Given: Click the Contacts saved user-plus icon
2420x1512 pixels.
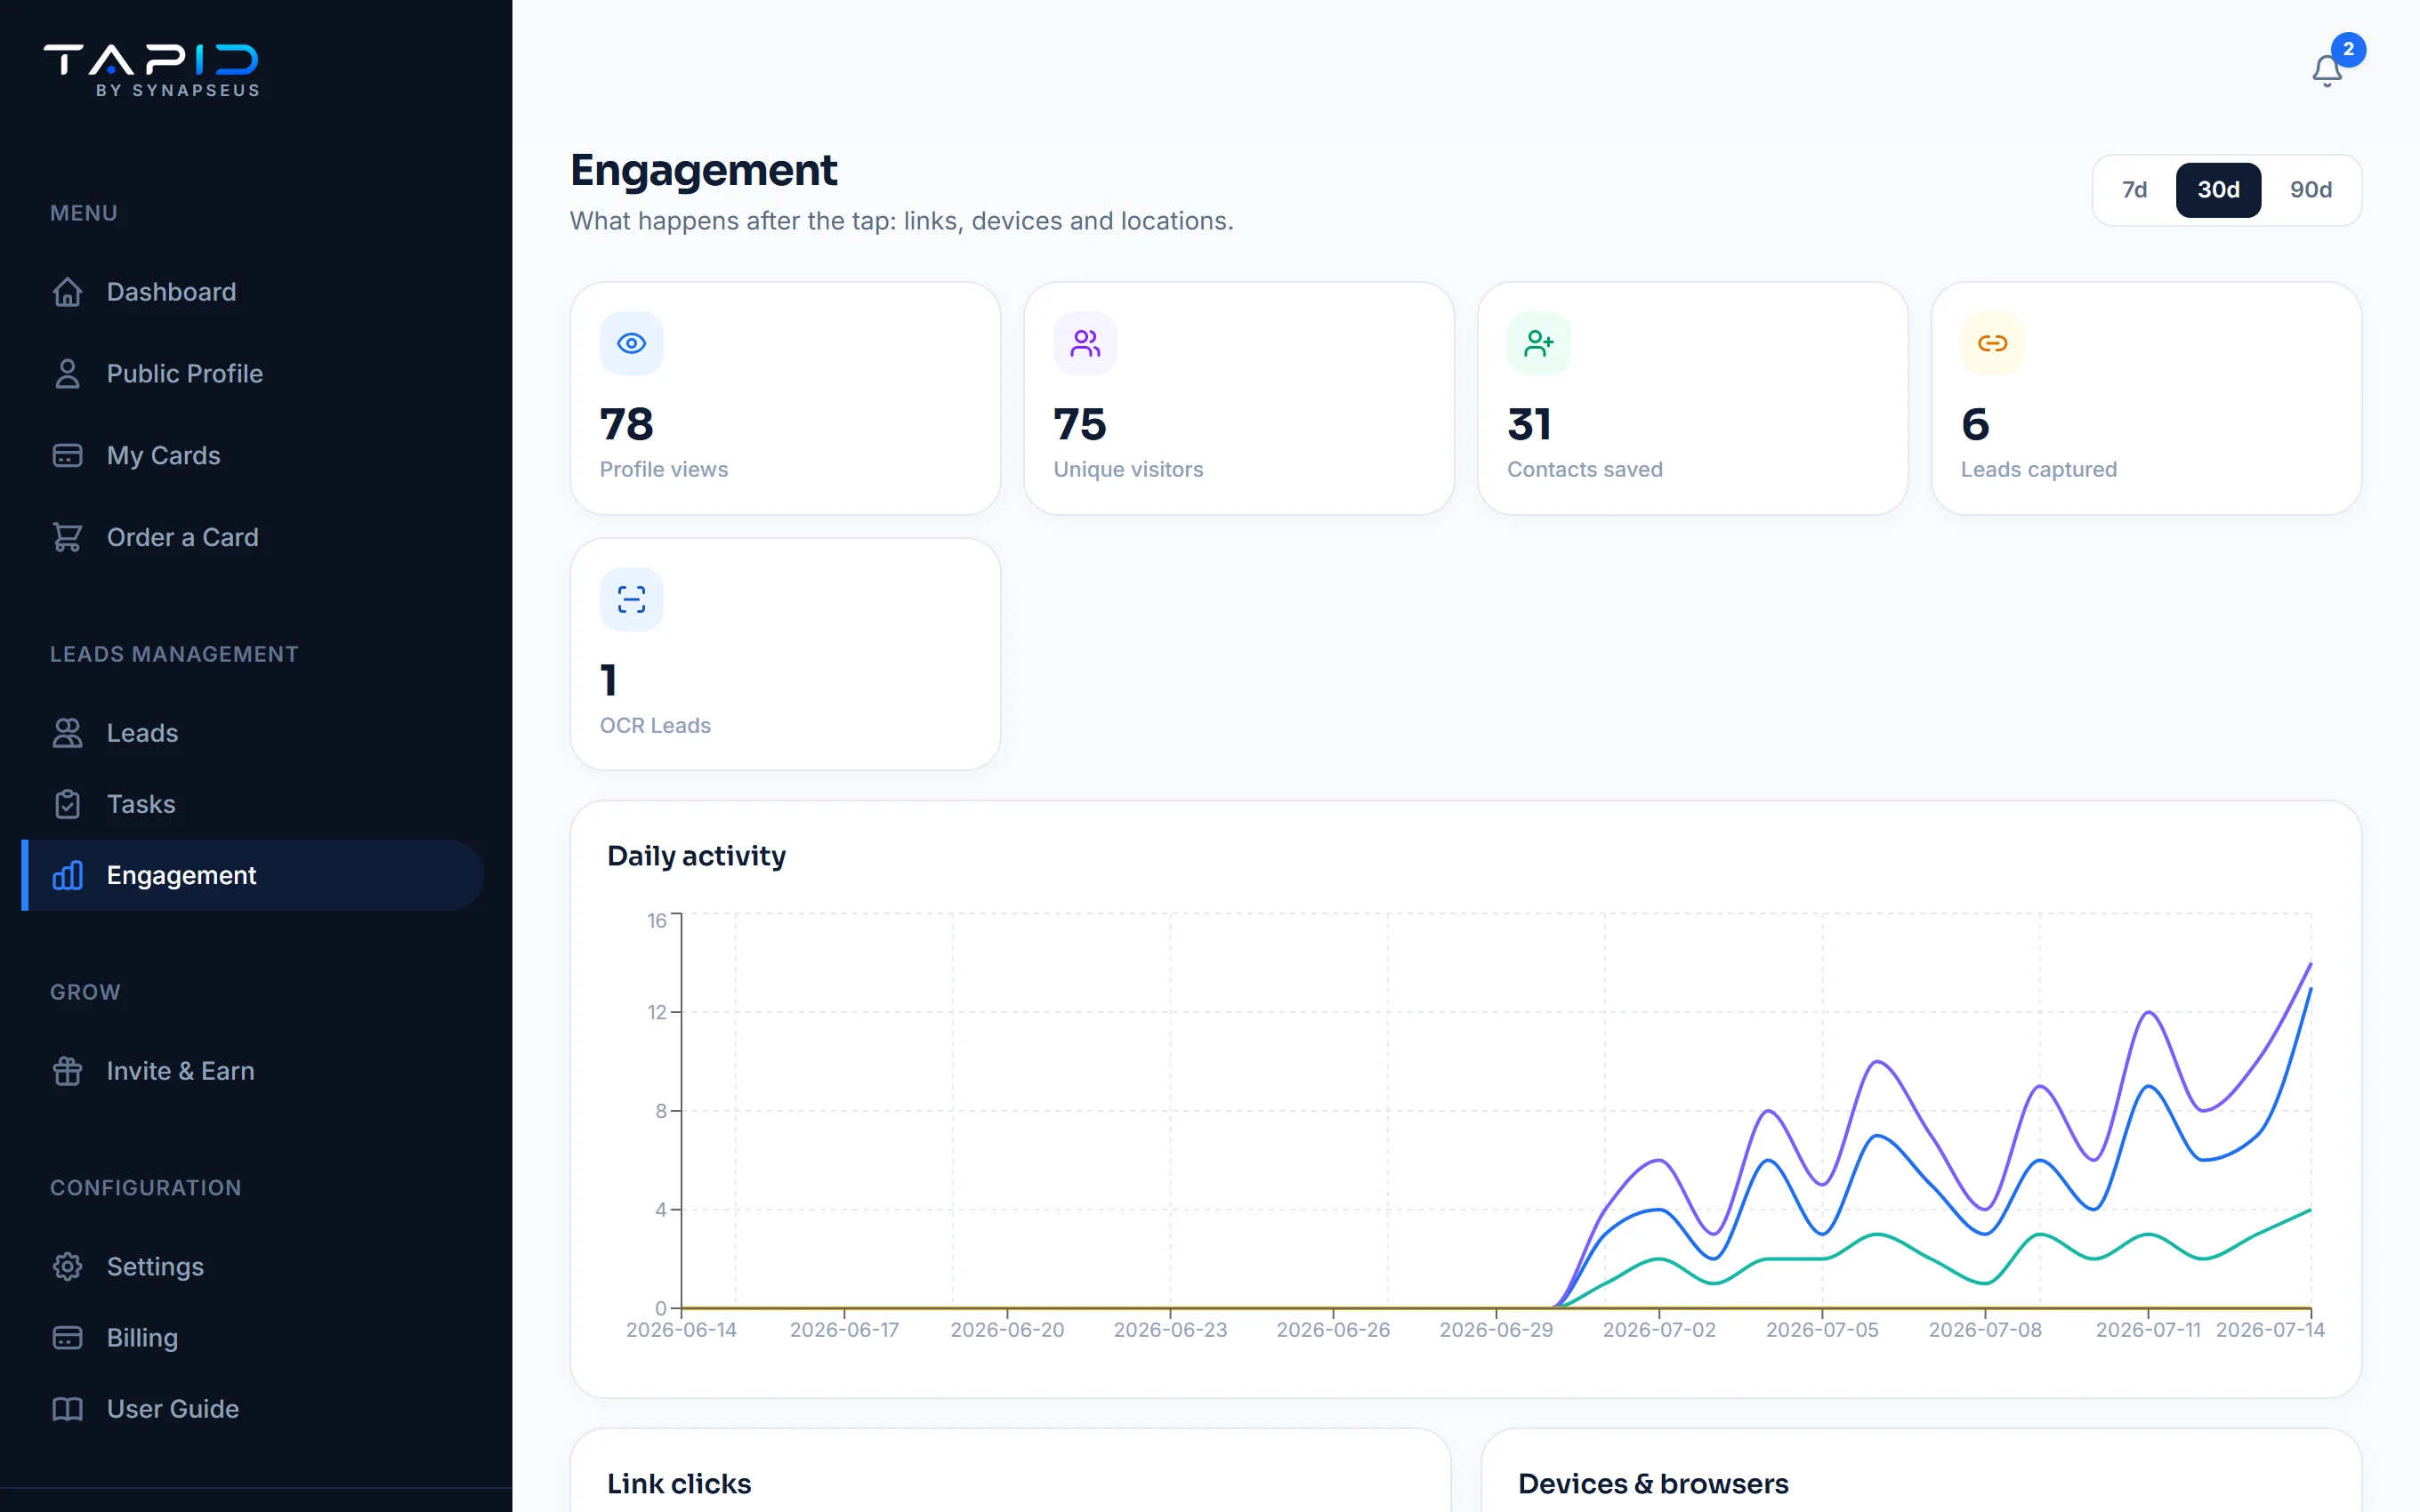Looking at the screenshot, I should pos(1538,343).
